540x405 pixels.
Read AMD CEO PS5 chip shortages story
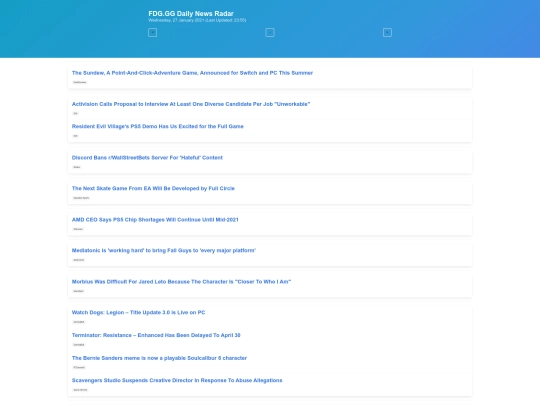tap(155, 220)
